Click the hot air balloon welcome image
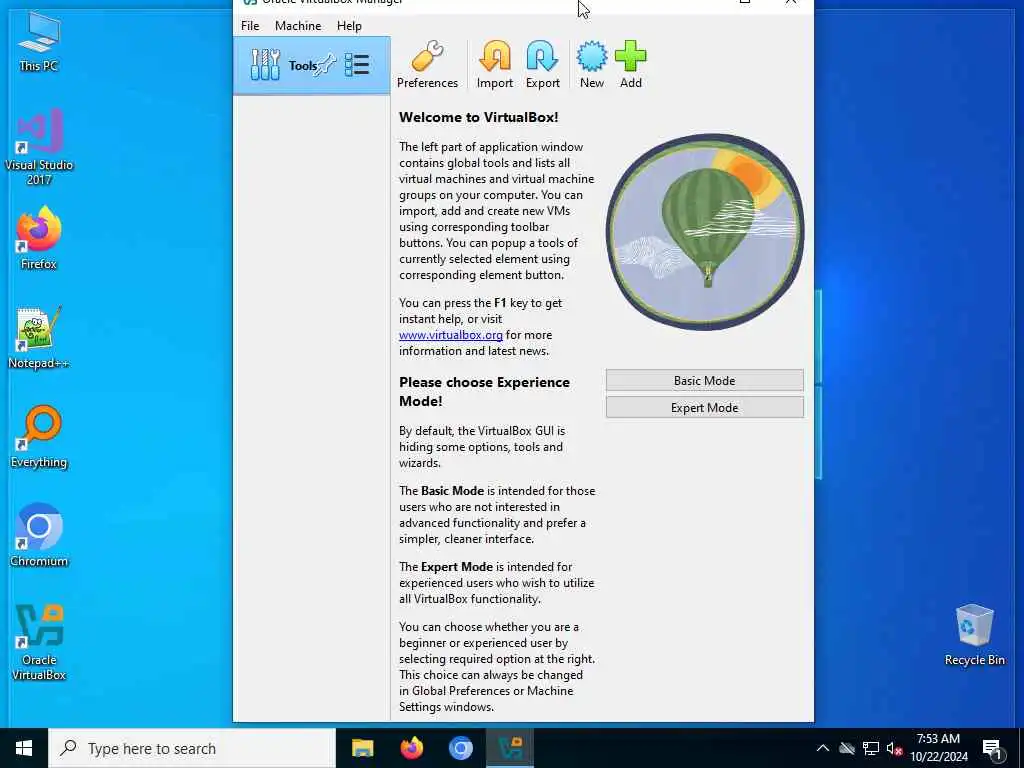The image size is (1024, 768). [x=705, y=231]
